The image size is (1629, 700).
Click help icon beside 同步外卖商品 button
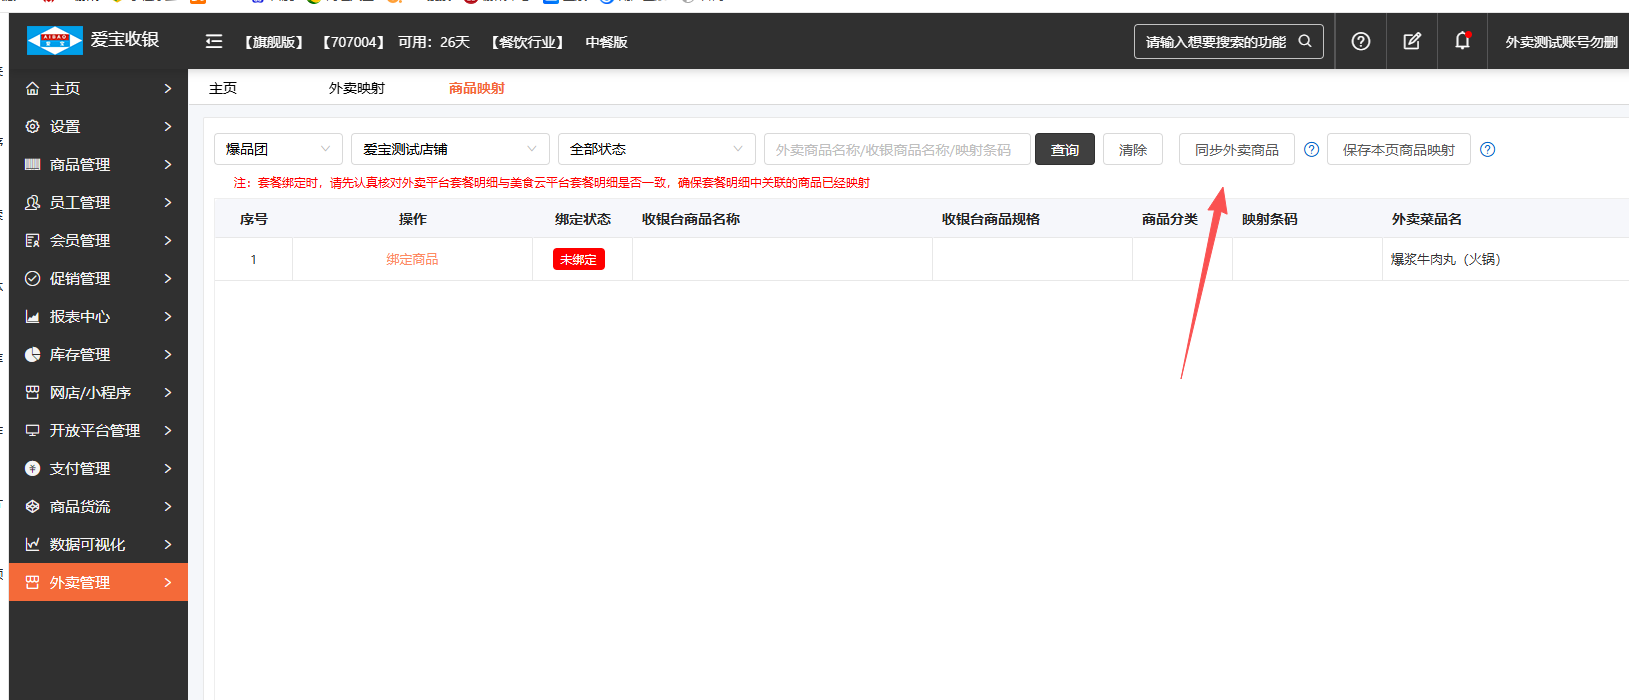pos(1311,149)
